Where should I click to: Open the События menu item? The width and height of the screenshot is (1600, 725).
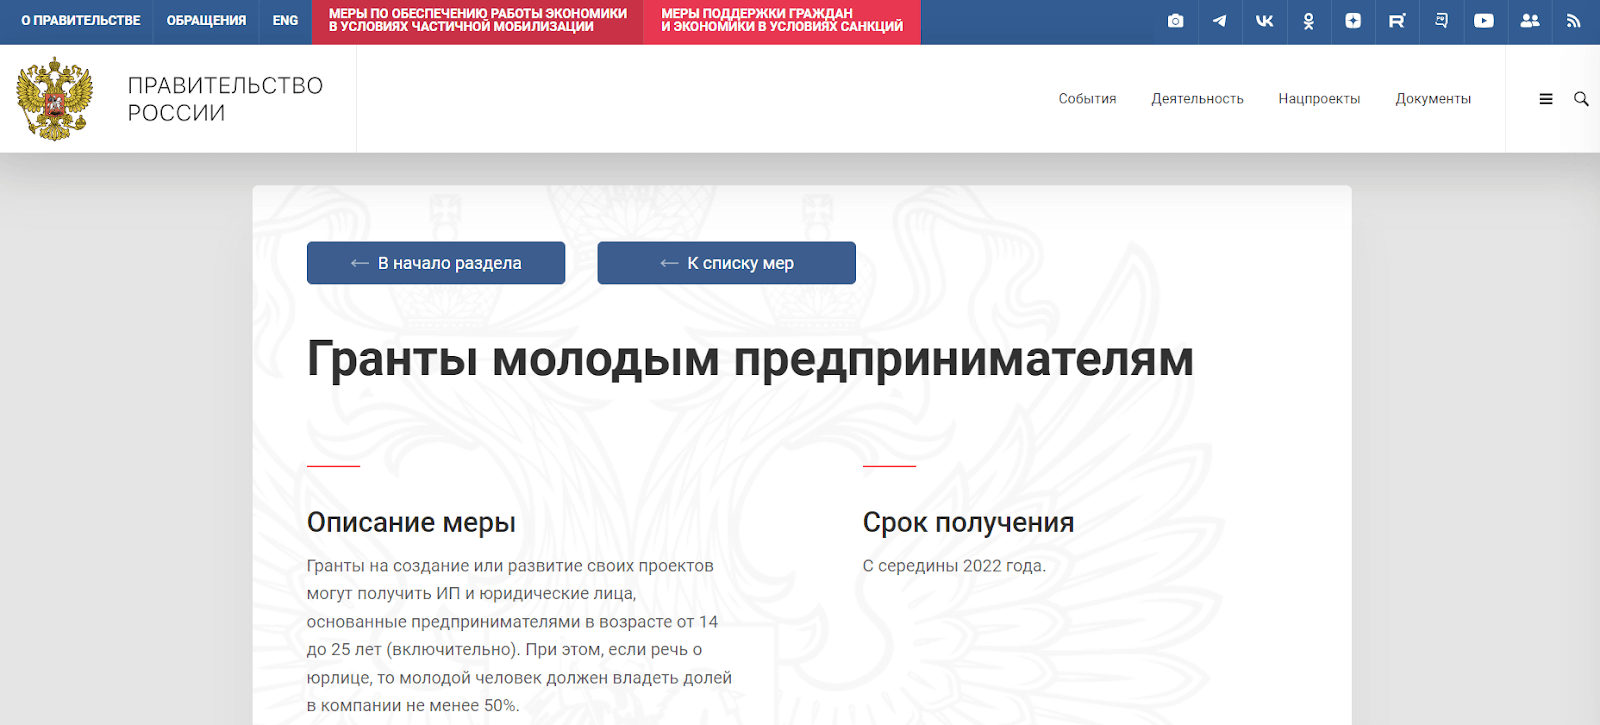point(1087,99)
